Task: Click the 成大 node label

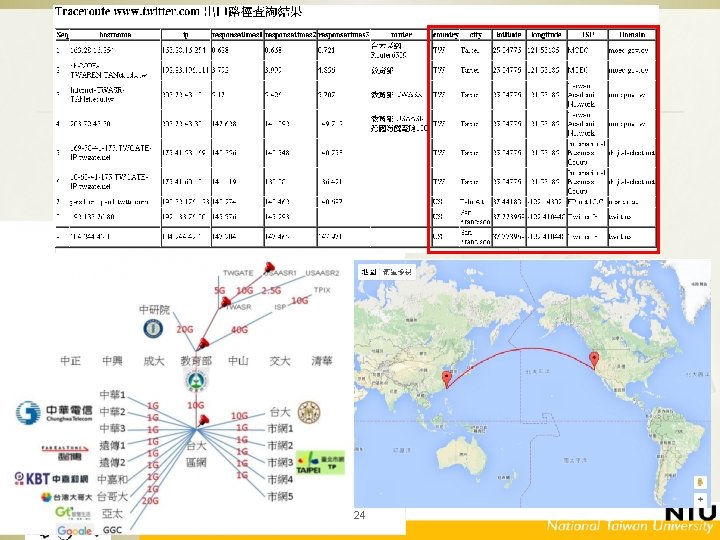Action: point(154,361)
